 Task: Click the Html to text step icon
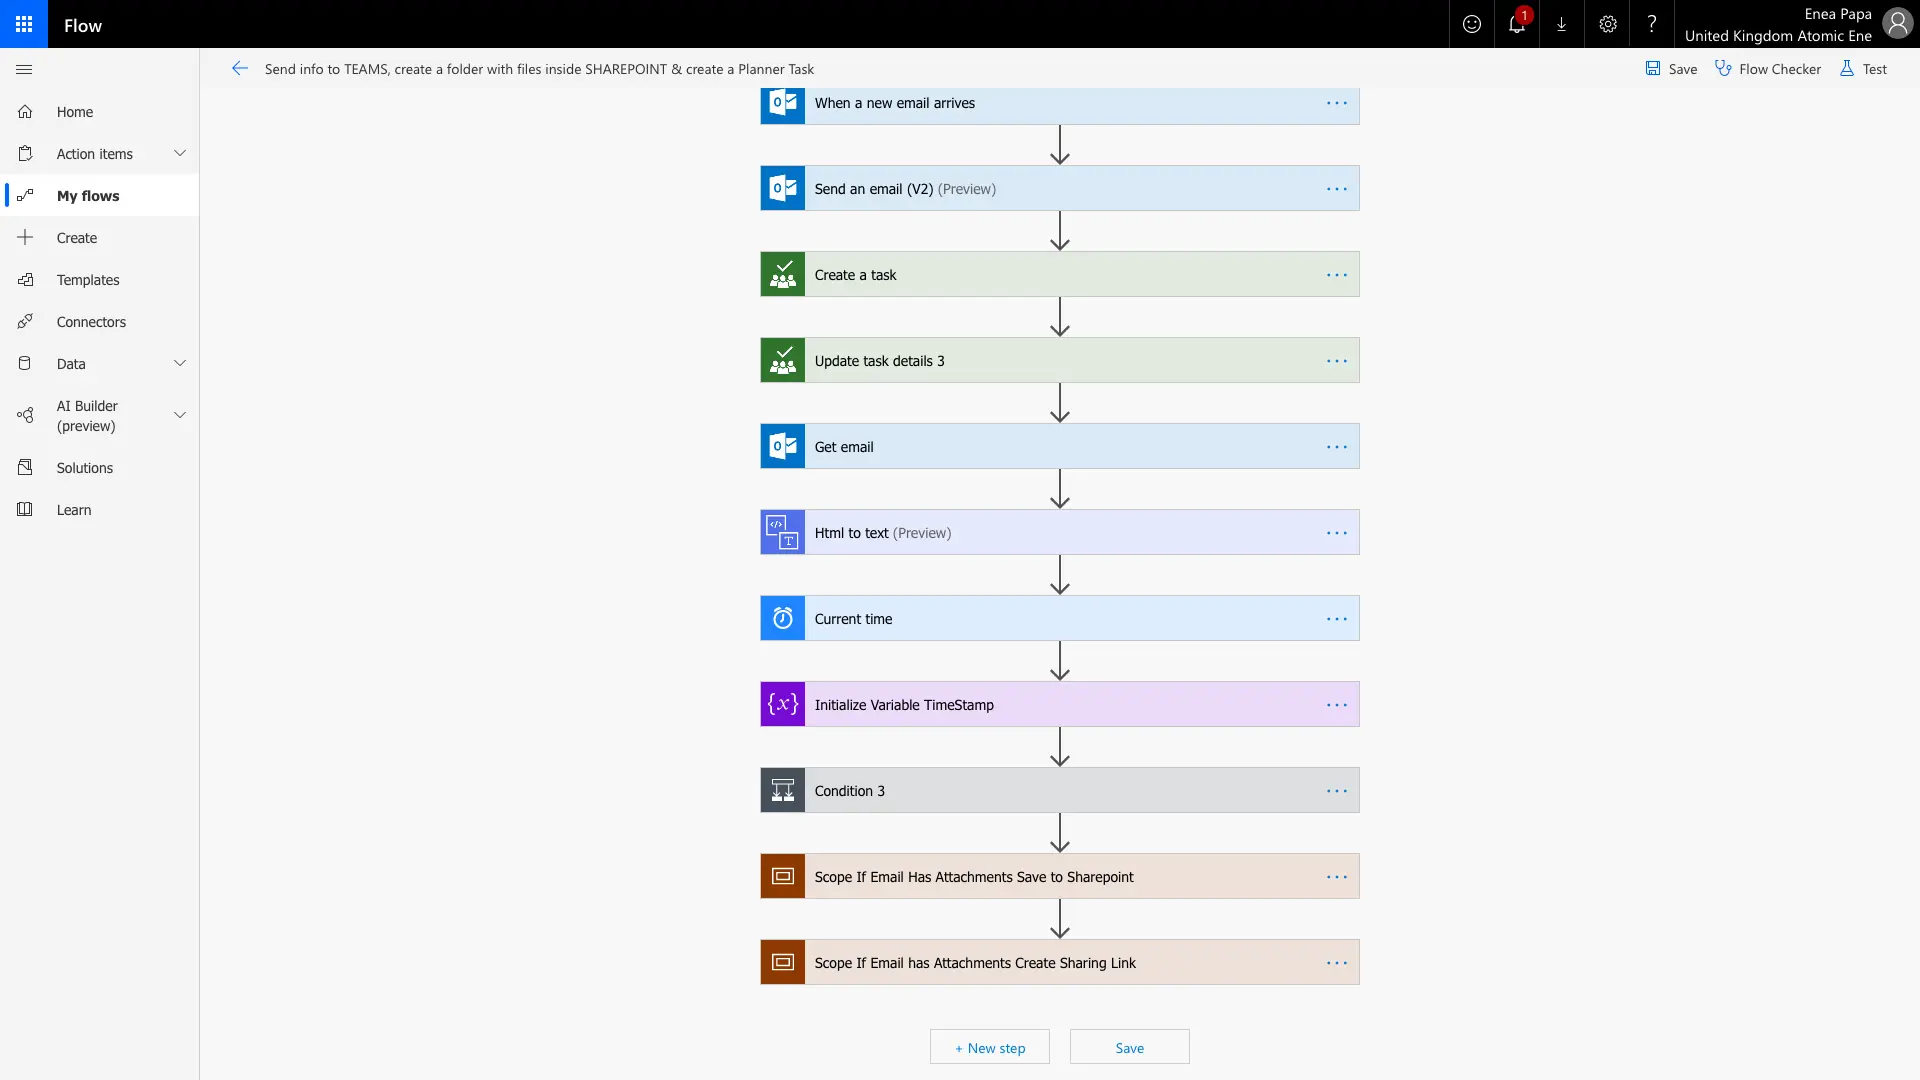click(x=782, y=533)
